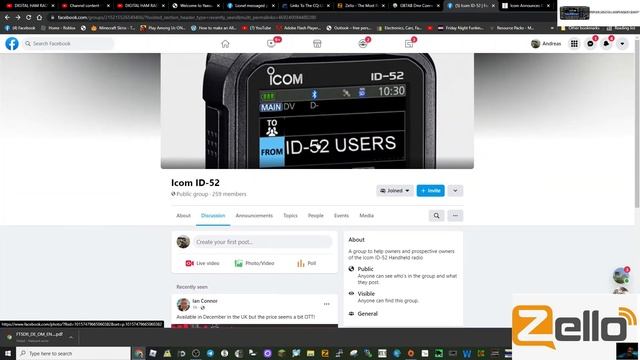Open the Reading list
This screenshot has width=640, height=360.
pyautogui.click(x=620, y=28)
